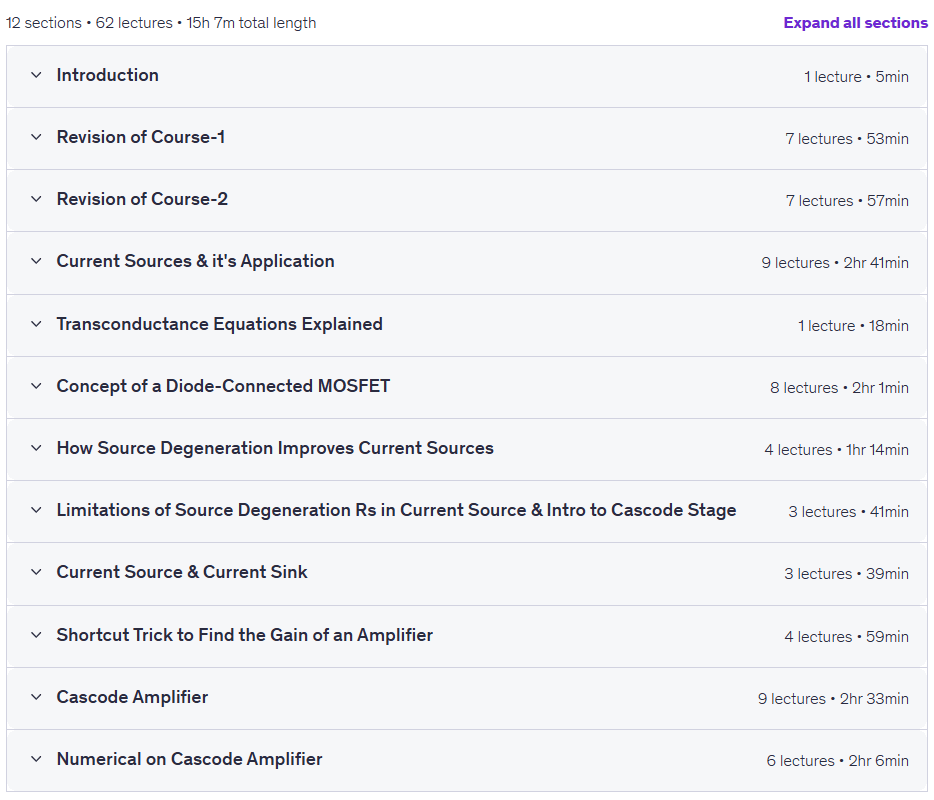The height and width of the screenshot is (800, 934).
Task: Open Shortcut Trick to Find the Gain title
Action: 245,635
